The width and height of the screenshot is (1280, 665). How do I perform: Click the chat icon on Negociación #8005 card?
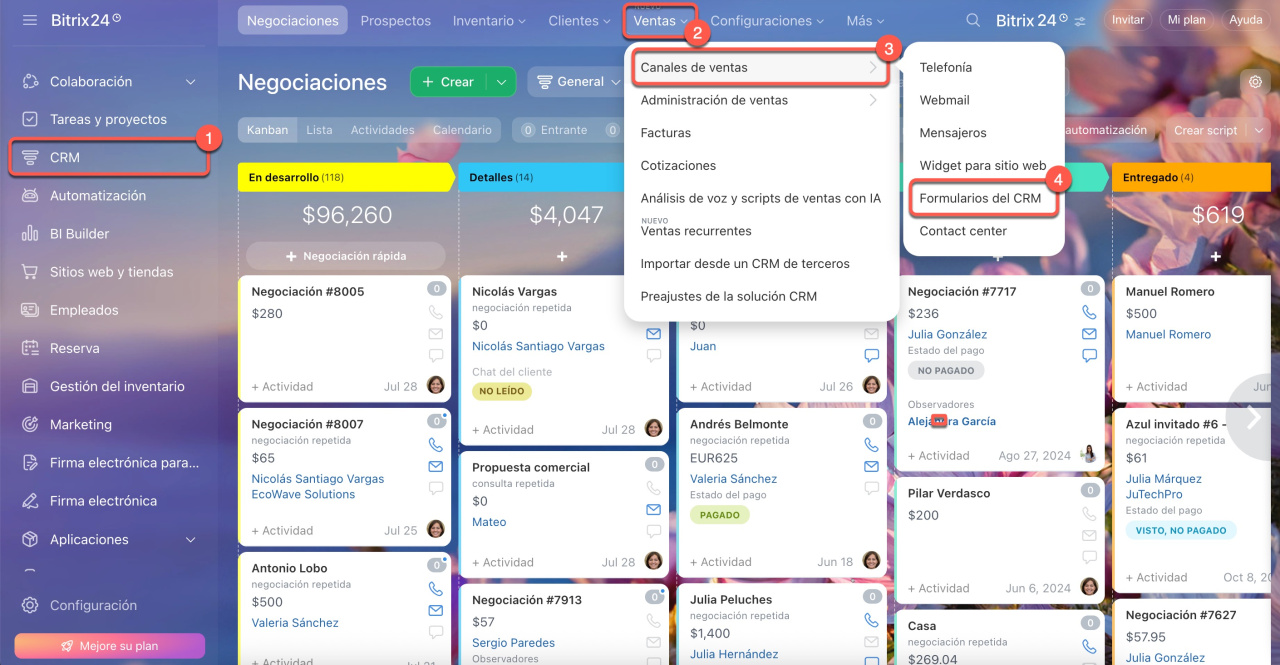point(435,355)
